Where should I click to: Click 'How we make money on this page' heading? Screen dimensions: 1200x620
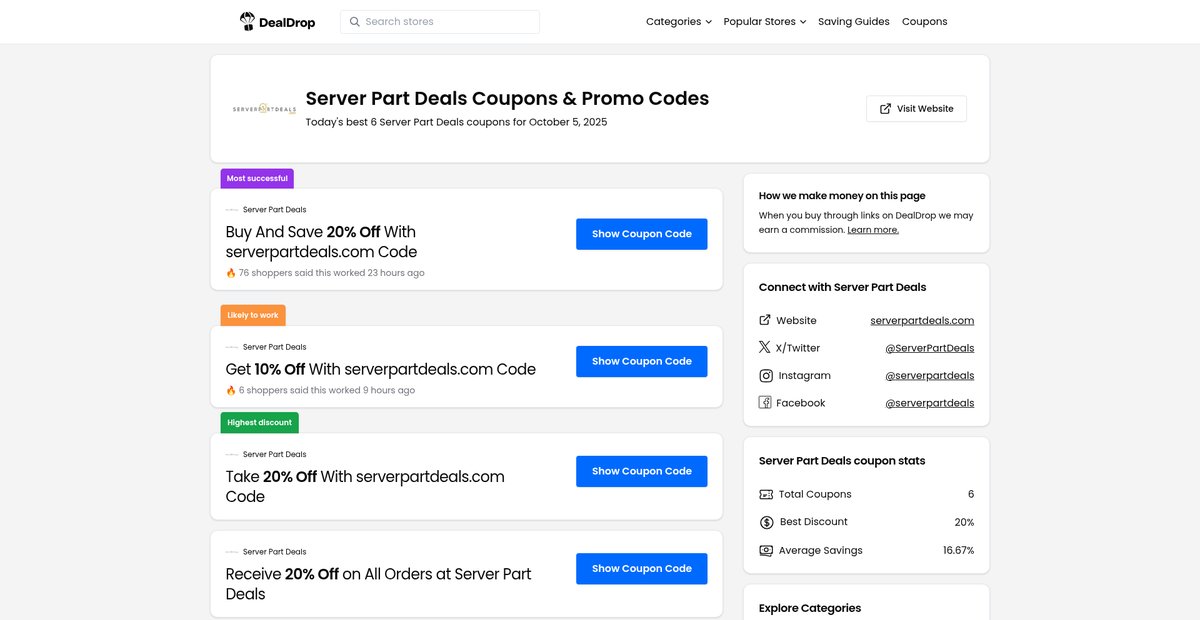pyautogui.click(x=842, y=196)
